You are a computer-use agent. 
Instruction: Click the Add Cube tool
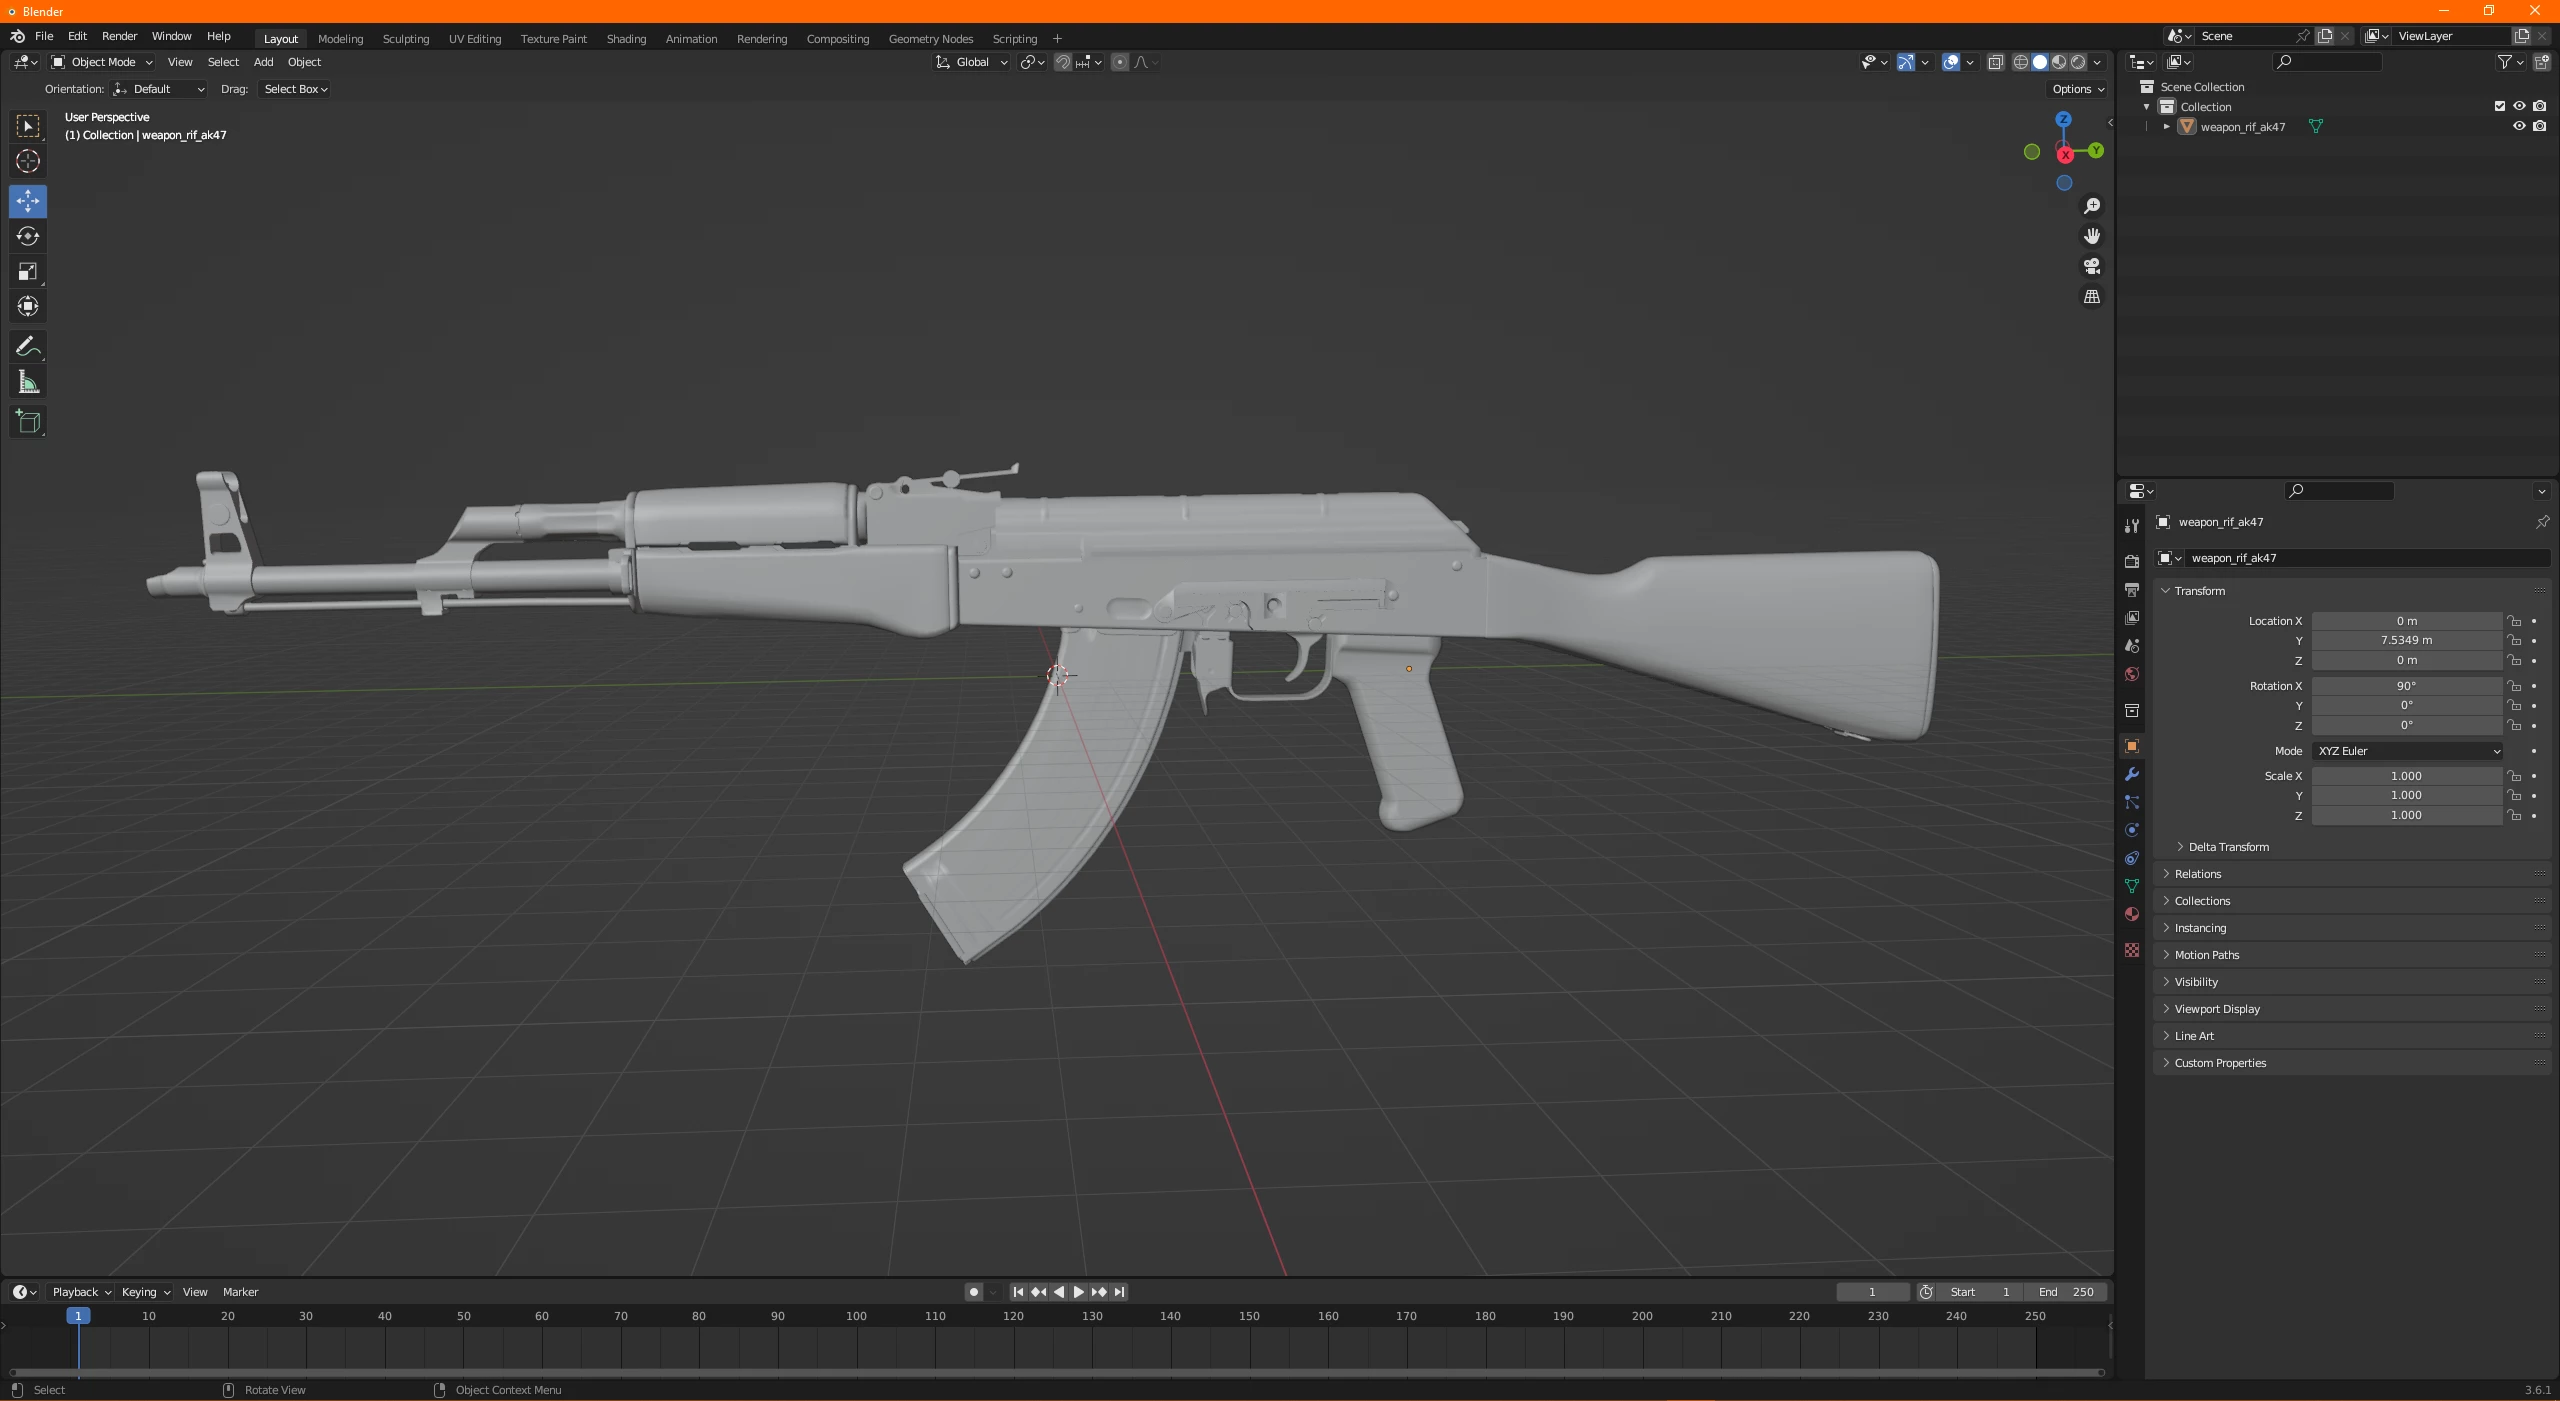point(28,422)
